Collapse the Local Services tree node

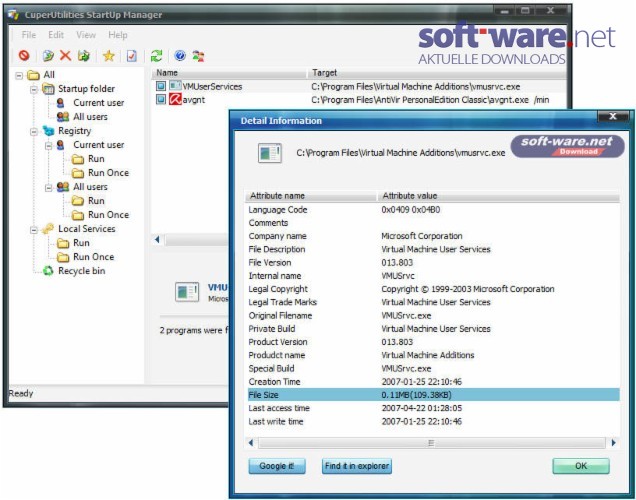tap(34, 230)
